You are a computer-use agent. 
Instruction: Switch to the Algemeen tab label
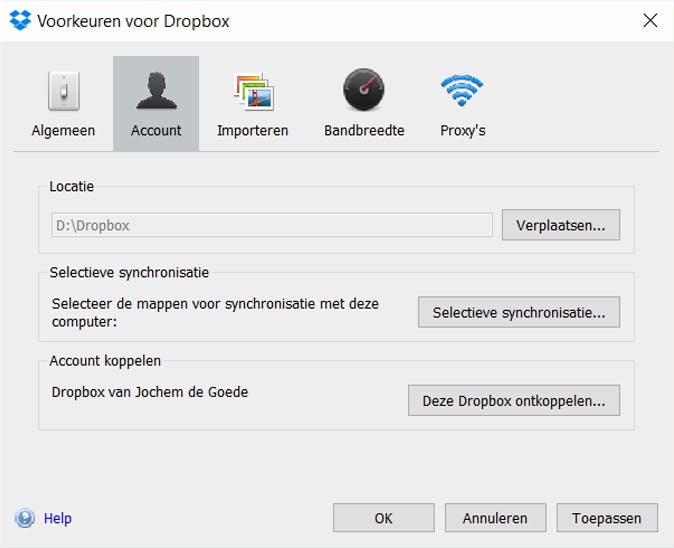(x=63, y=130)
